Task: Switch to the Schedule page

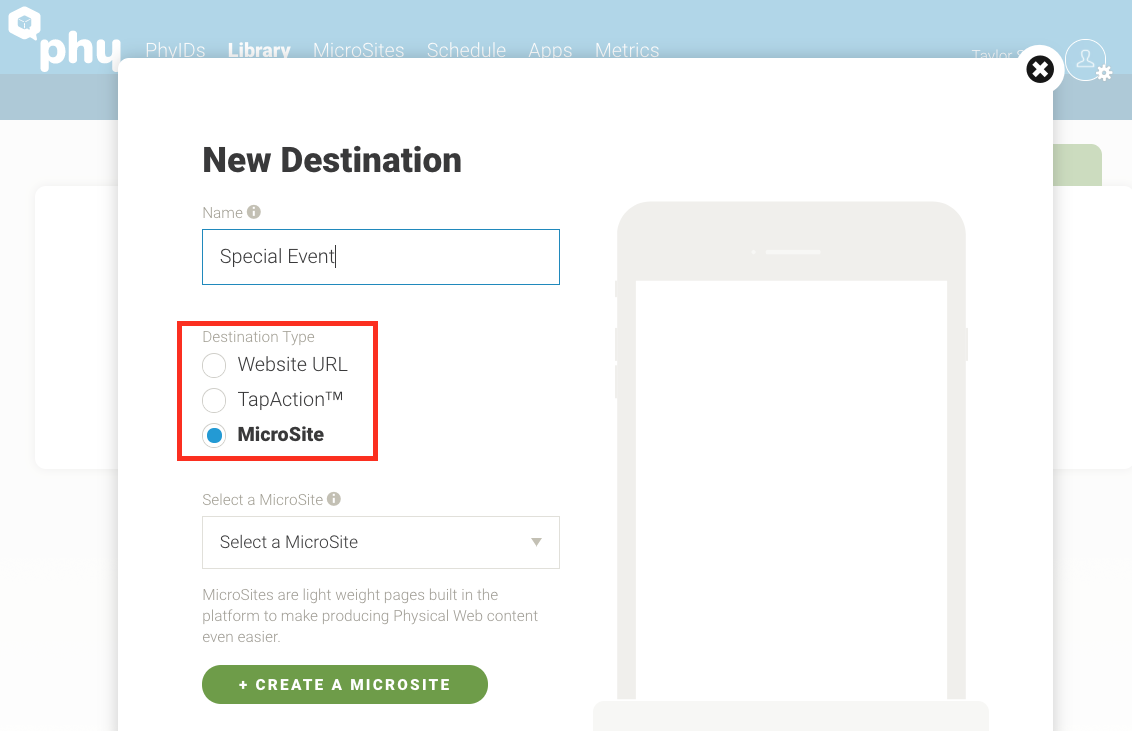Action: click(466, 50)
